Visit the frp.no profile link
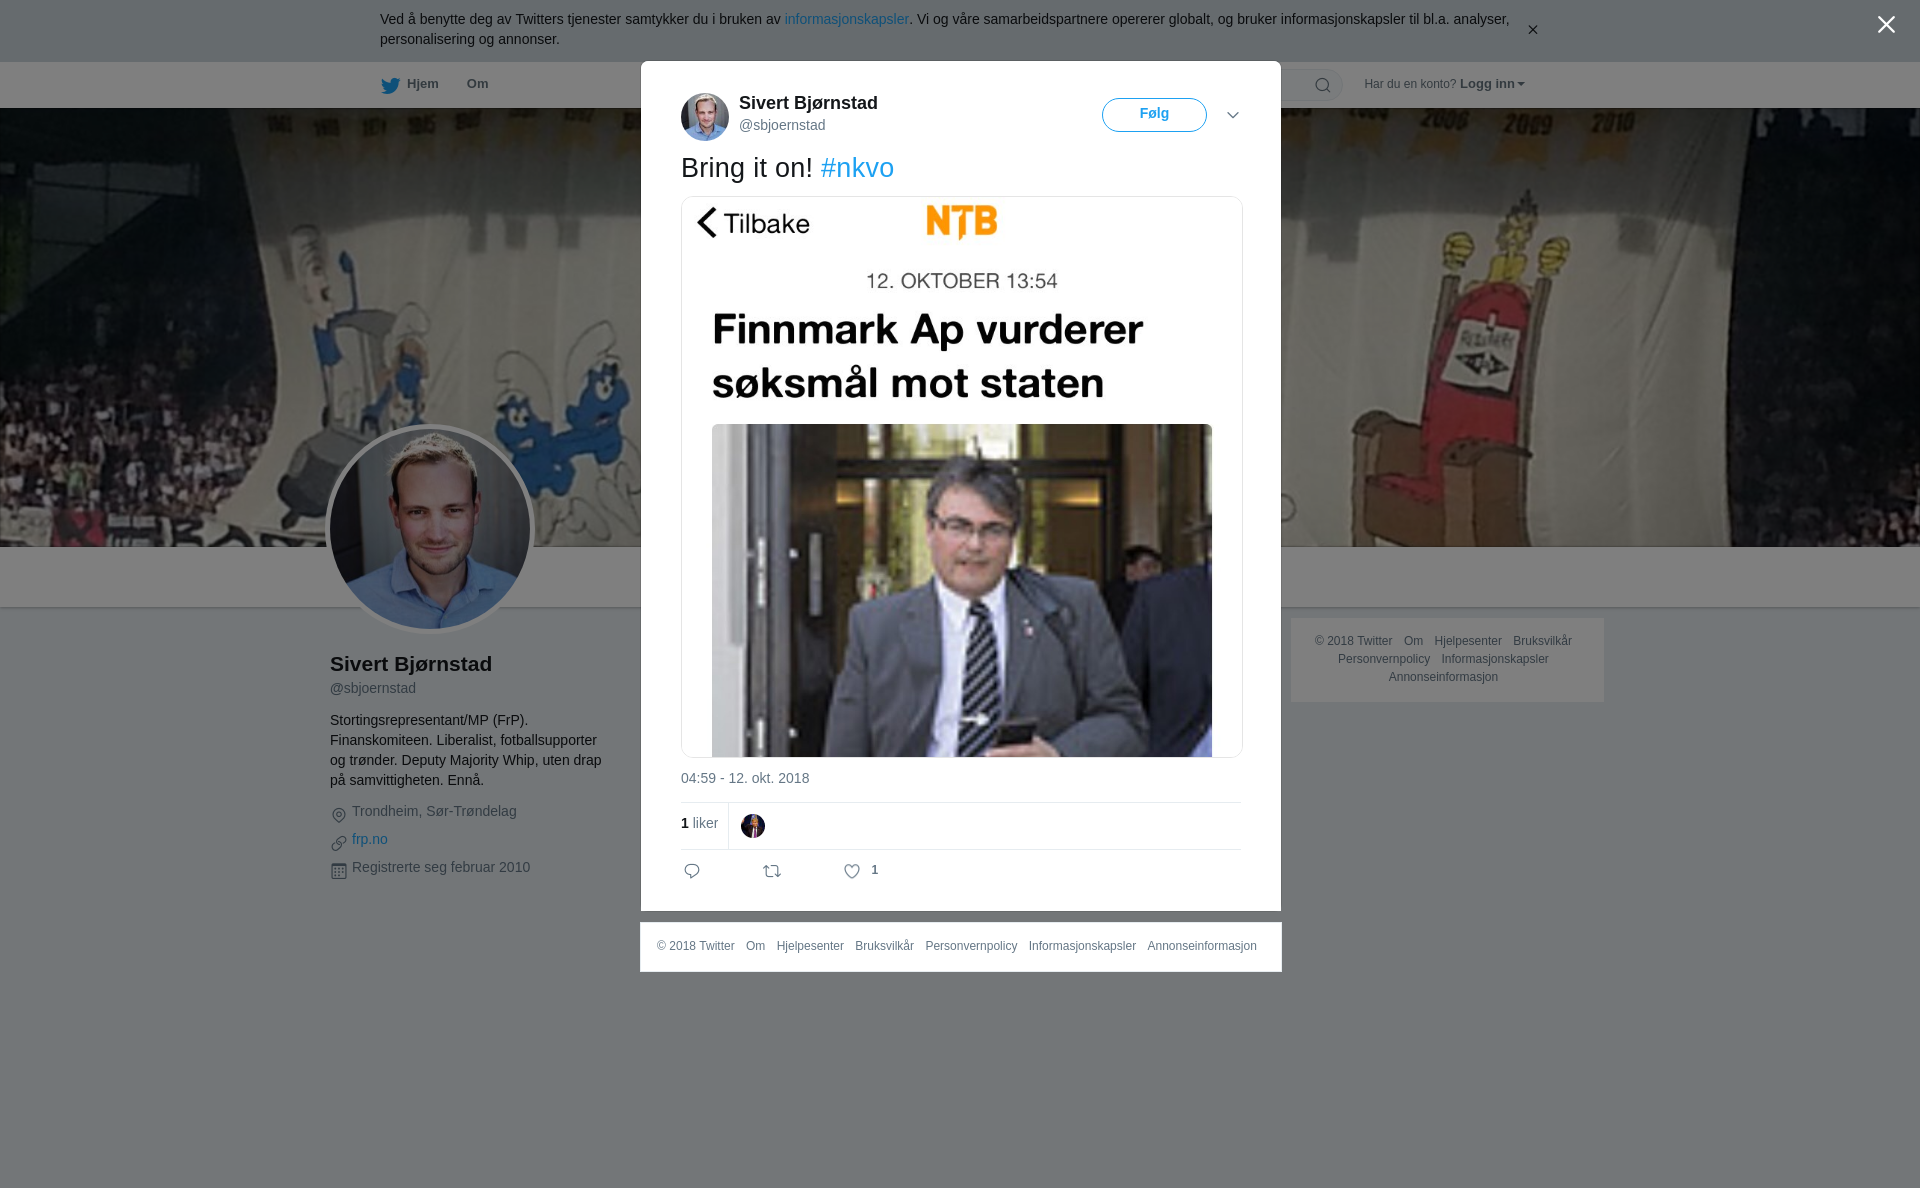 370,839
